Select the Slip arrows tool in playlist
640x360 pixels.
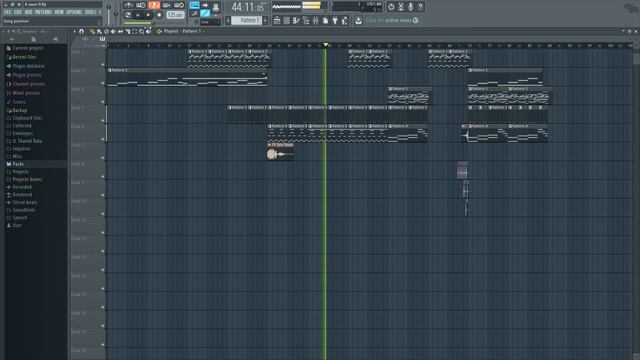coord(120,31)
